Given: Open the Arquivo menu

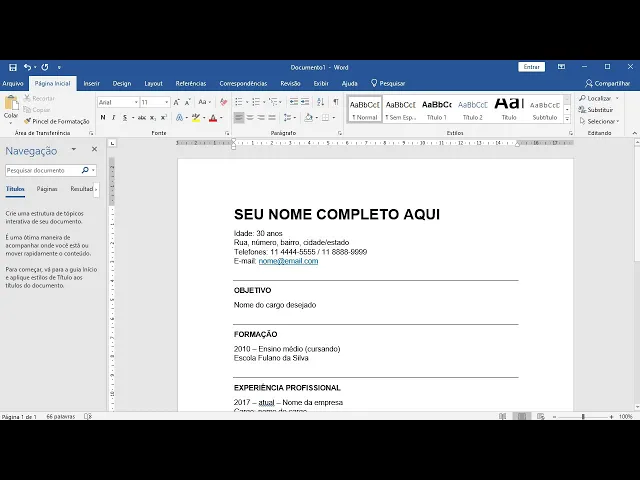Looking at the screenshot, I should (x=13, y=83).
